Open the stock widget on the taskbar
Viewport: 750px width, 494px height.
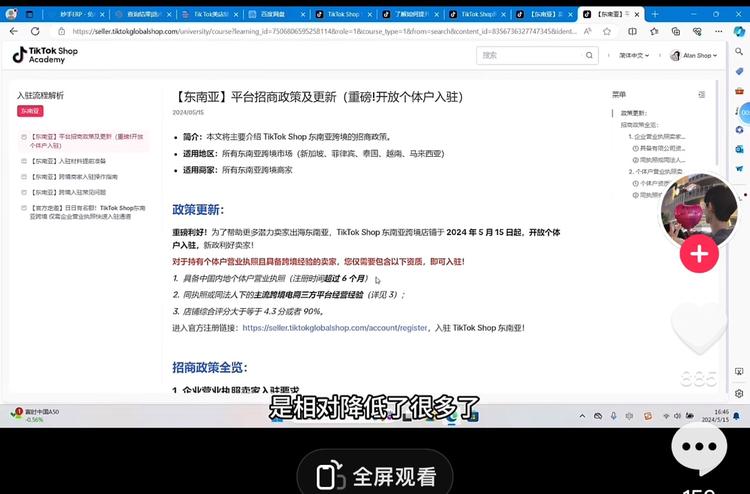(35, 415)
